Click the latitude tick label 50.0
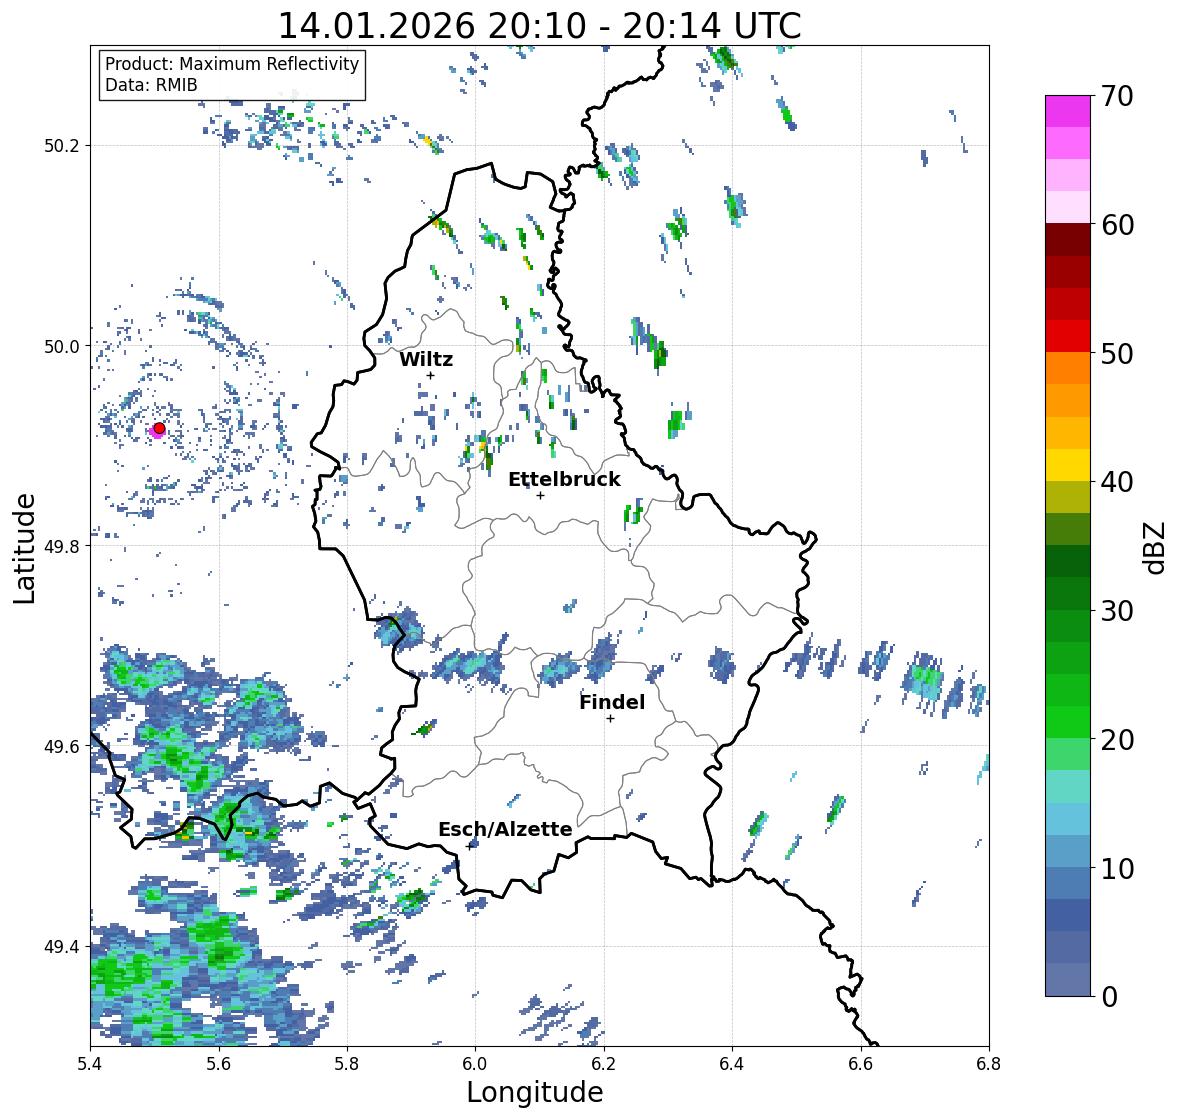The width and height of the screenshot is (1179, 1117). point(62,347)
